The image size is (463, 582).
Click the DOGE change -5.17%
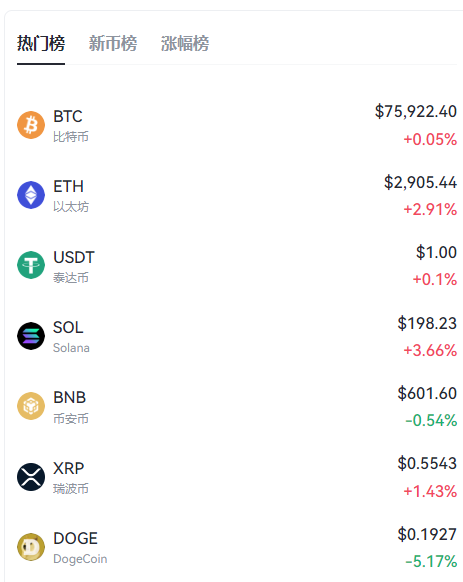click(431, 561)
